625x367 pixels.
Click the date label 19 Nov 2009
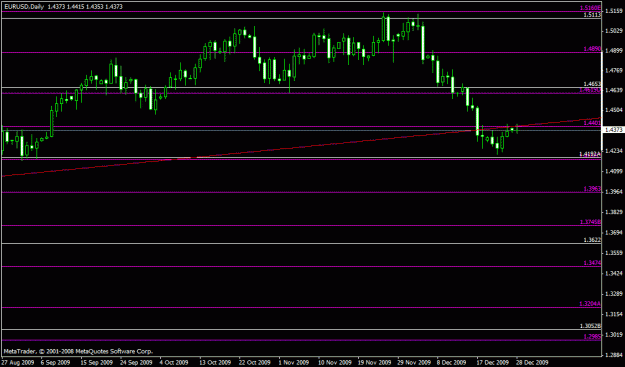374,363
